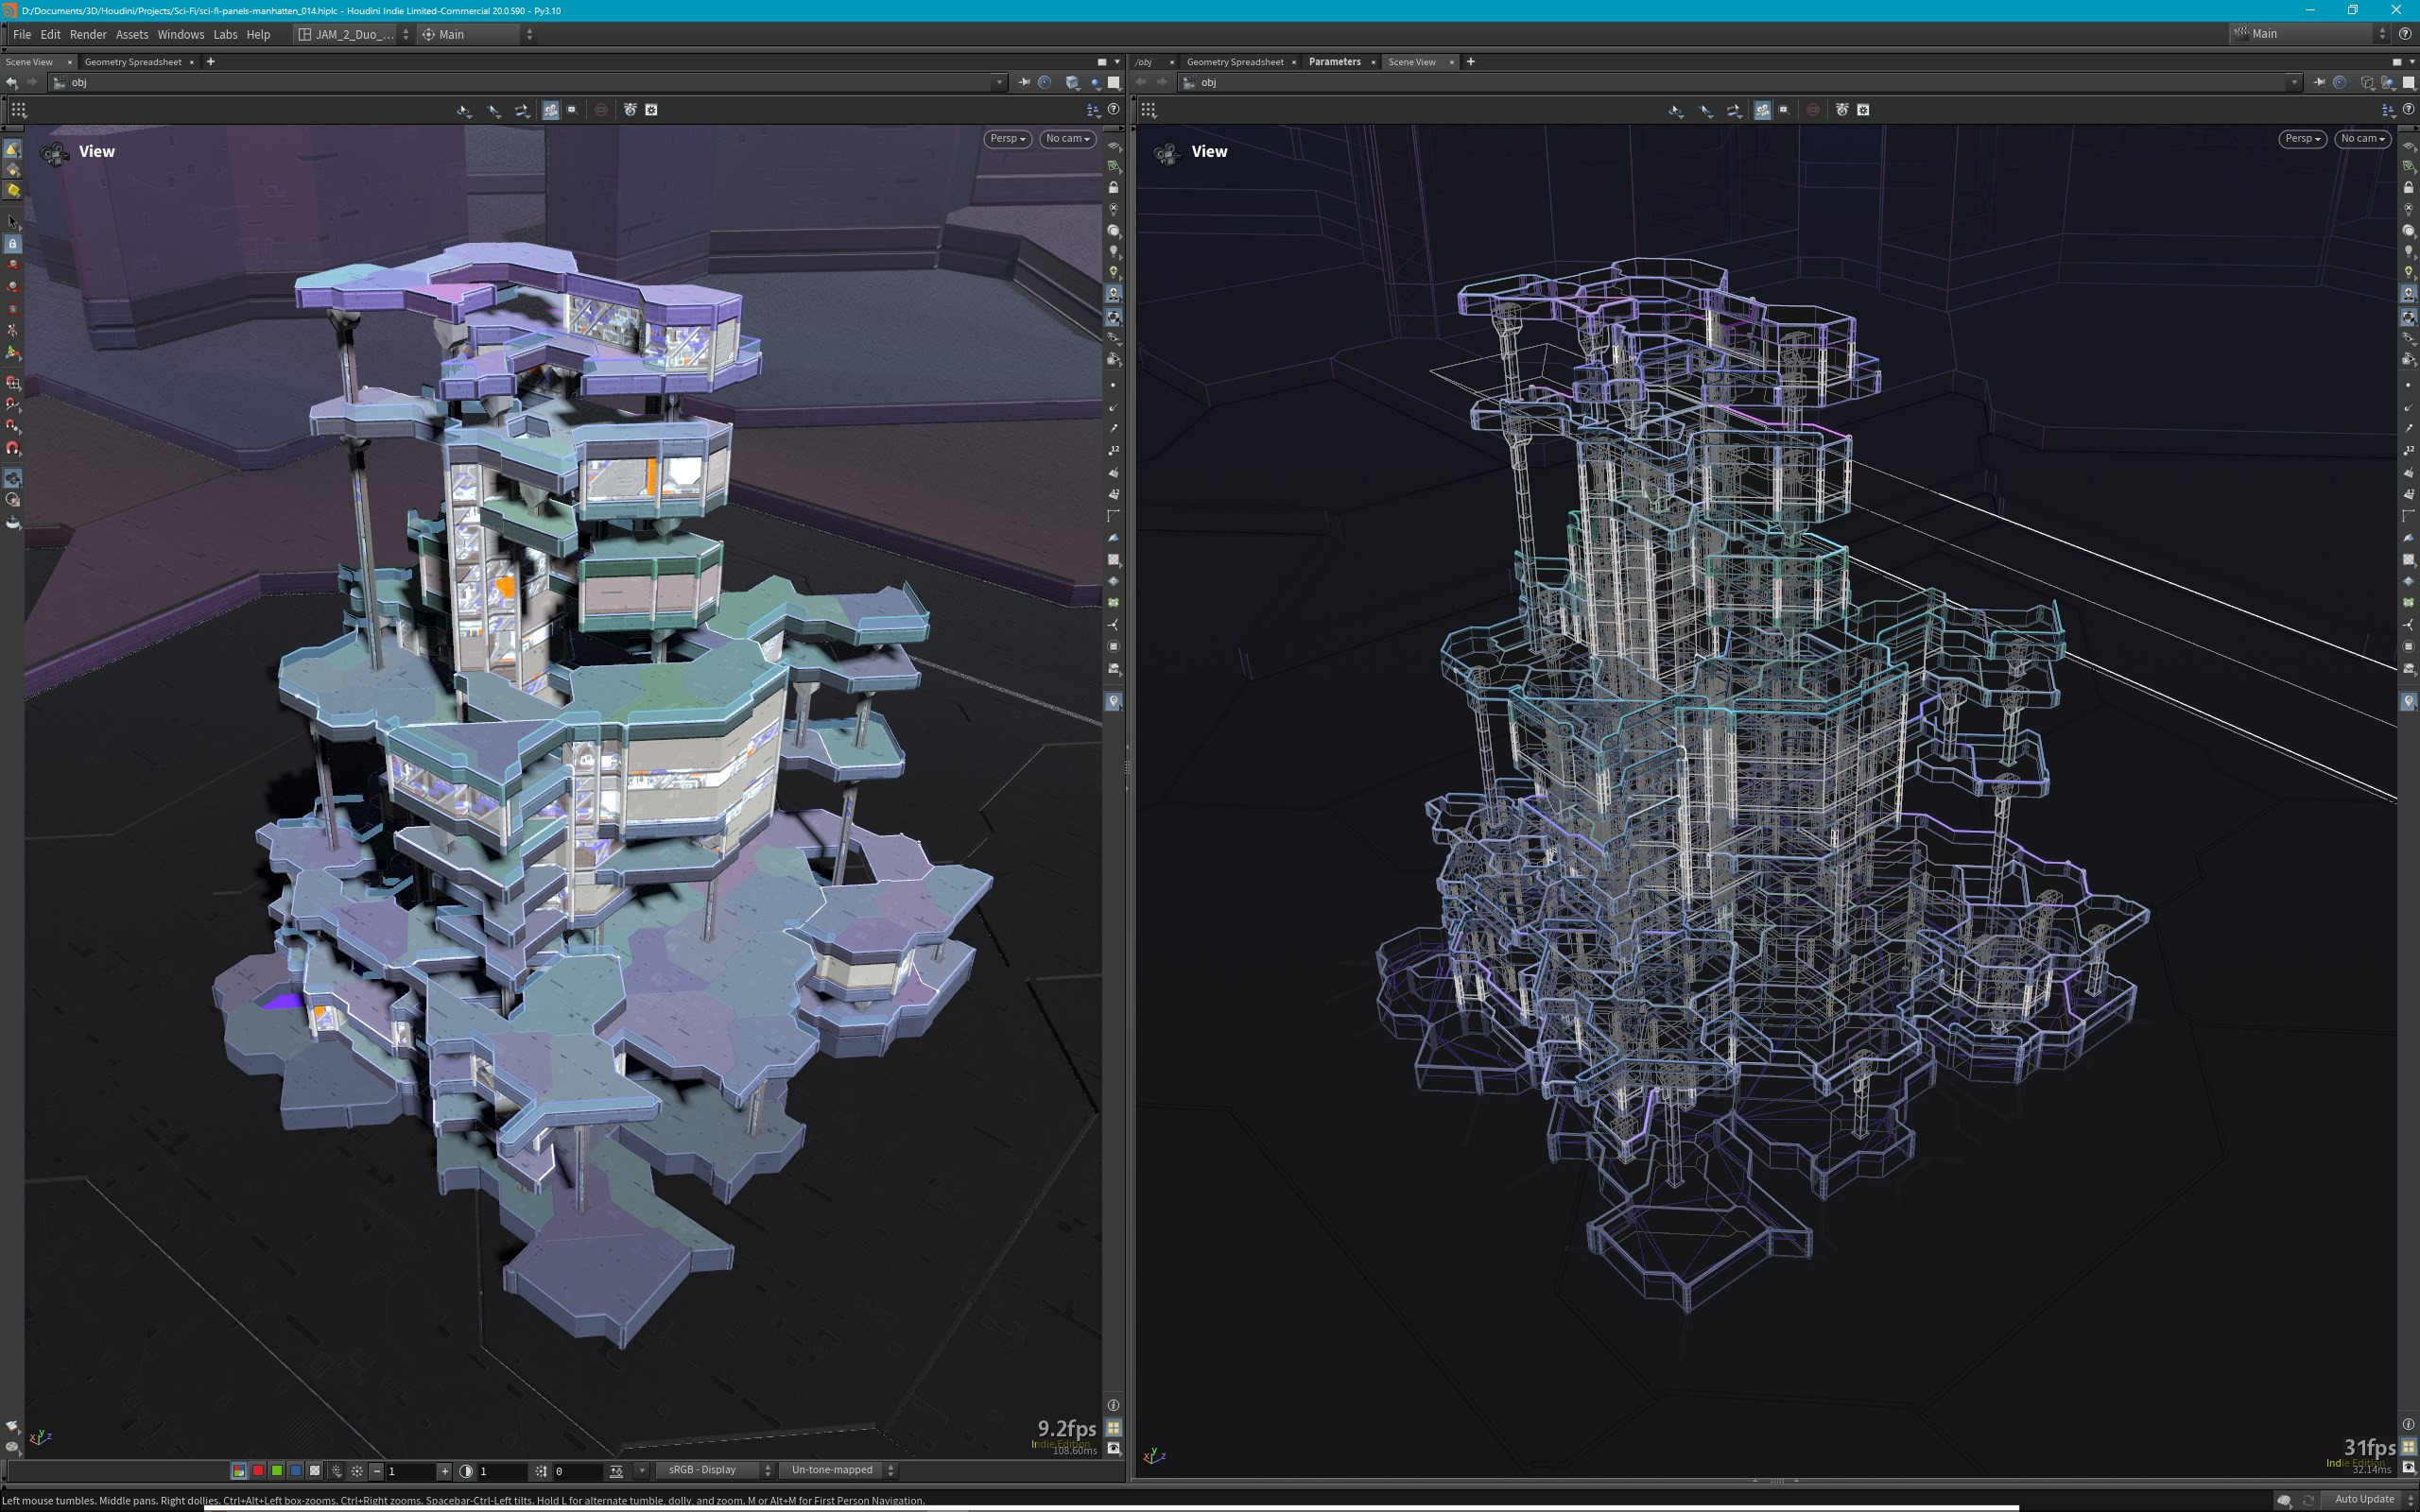Increase the exposure value with plus button
This screenshot has width=2420, height=1512.
point(445,1470)
